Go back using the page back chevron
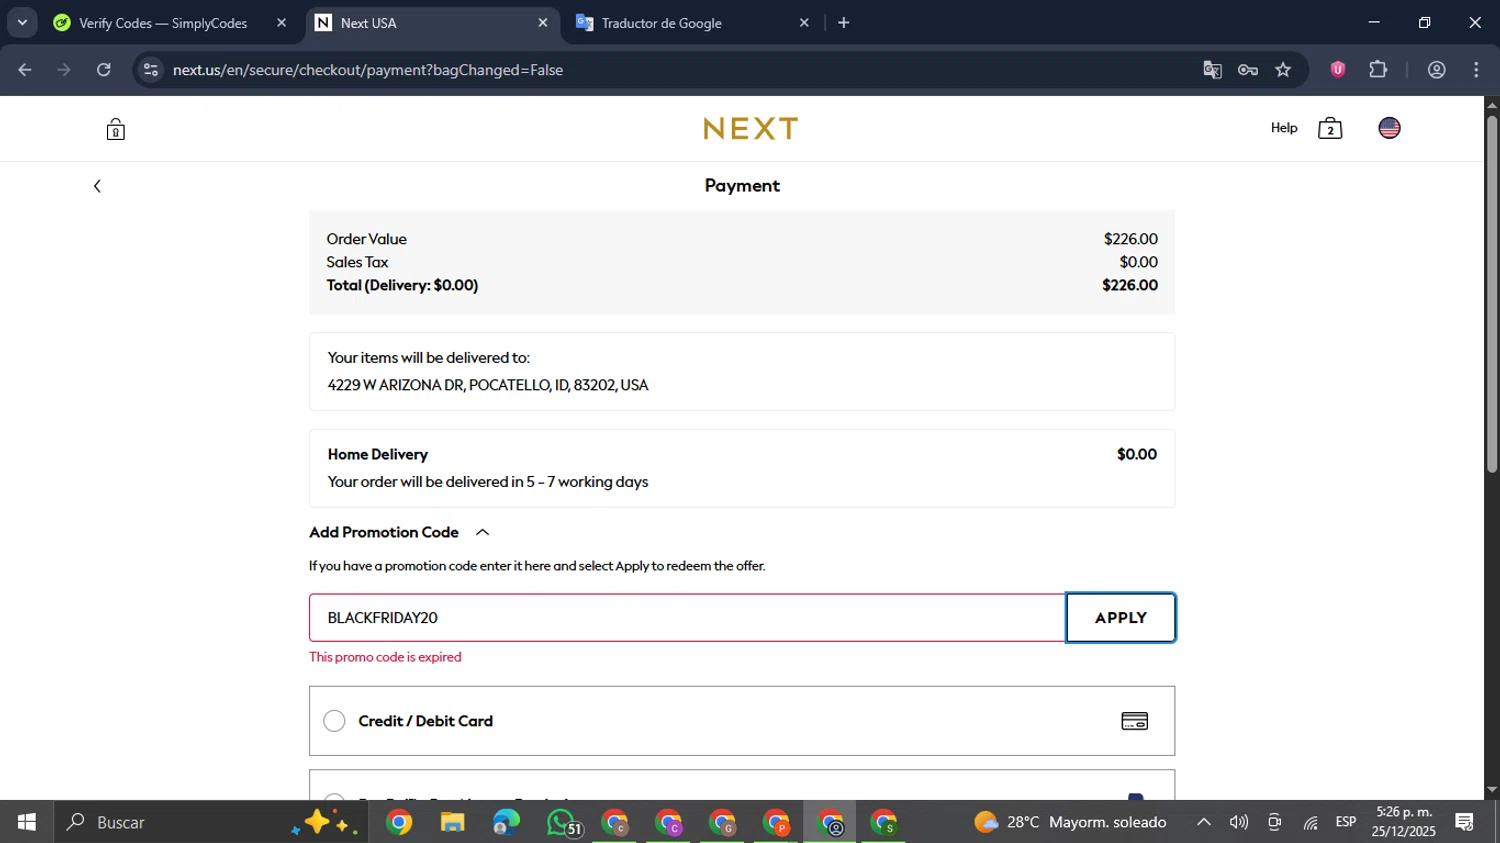The width and height of the screenshot is (1500, 843). pyautogui.click(x=97, y=186)
